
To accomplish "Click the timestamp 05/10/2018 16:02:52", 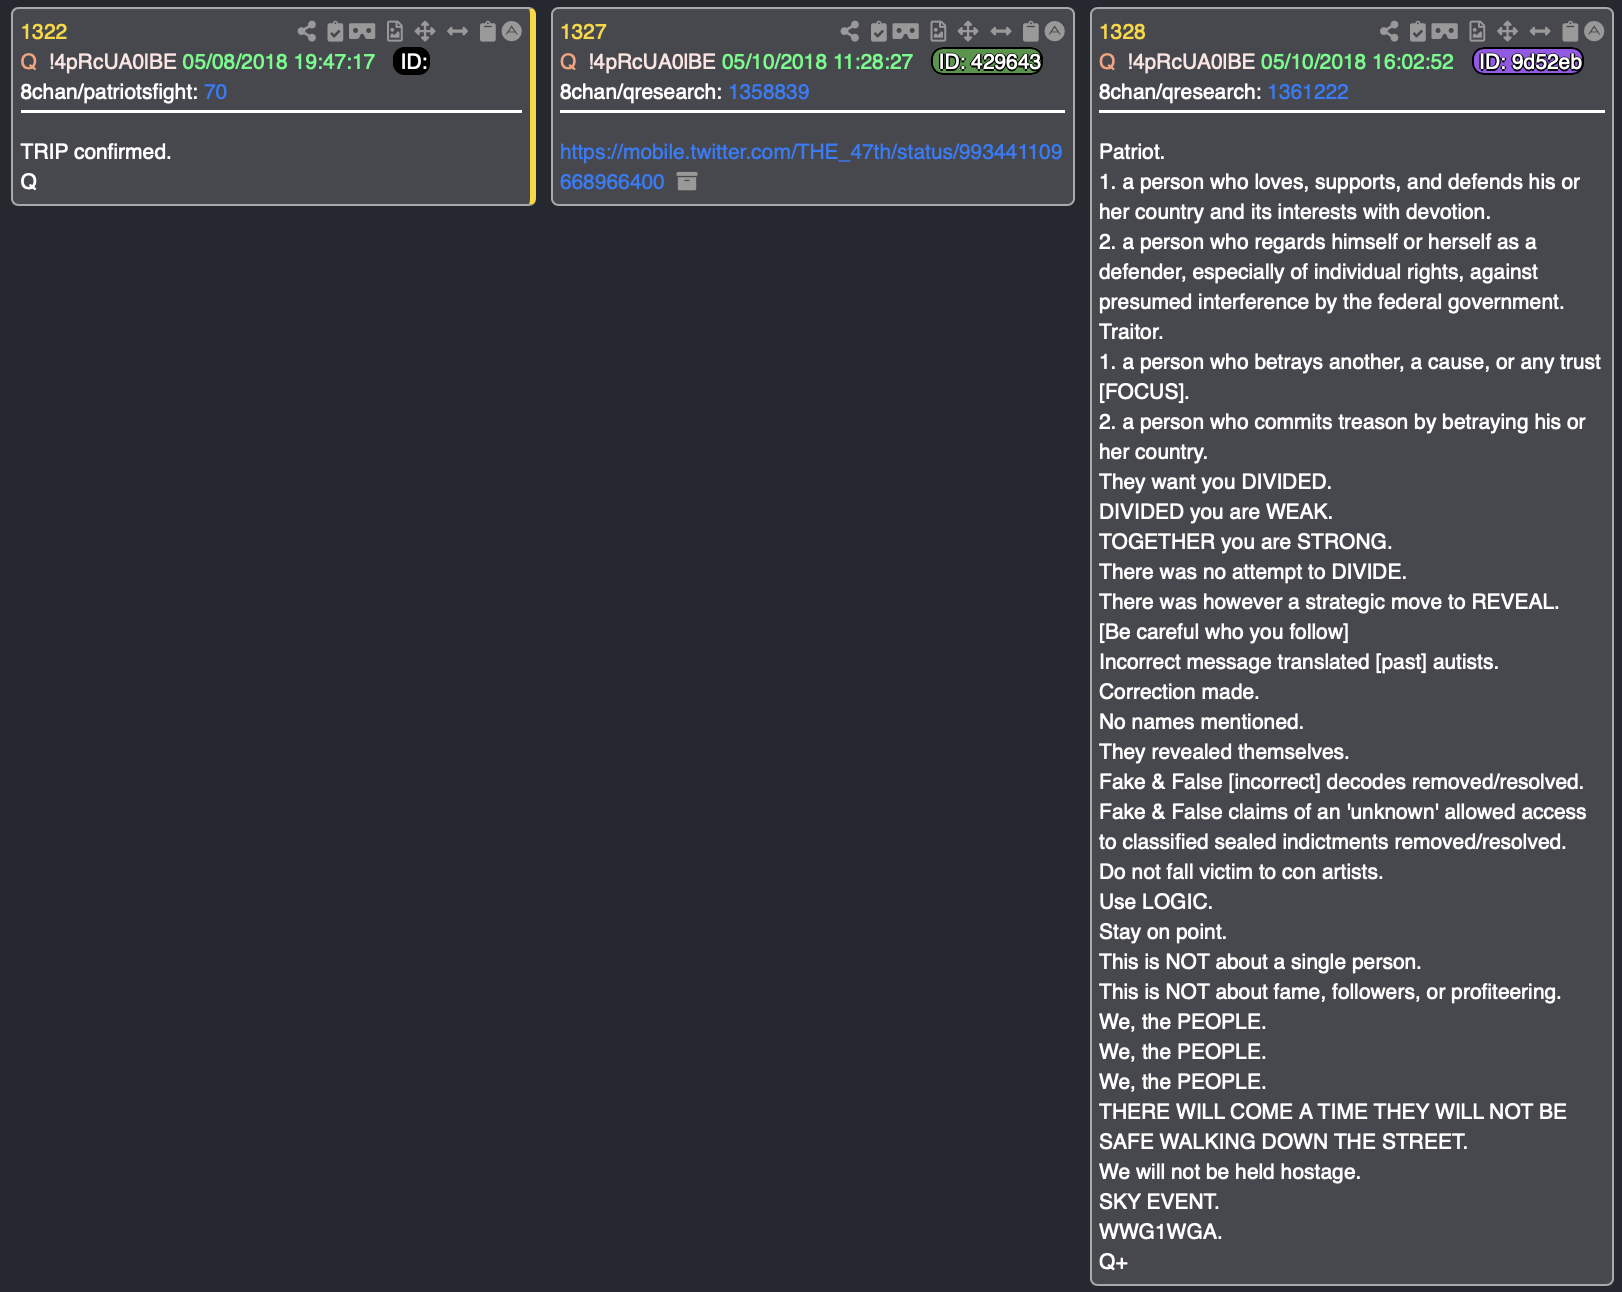I will (x=1357, y=62).
